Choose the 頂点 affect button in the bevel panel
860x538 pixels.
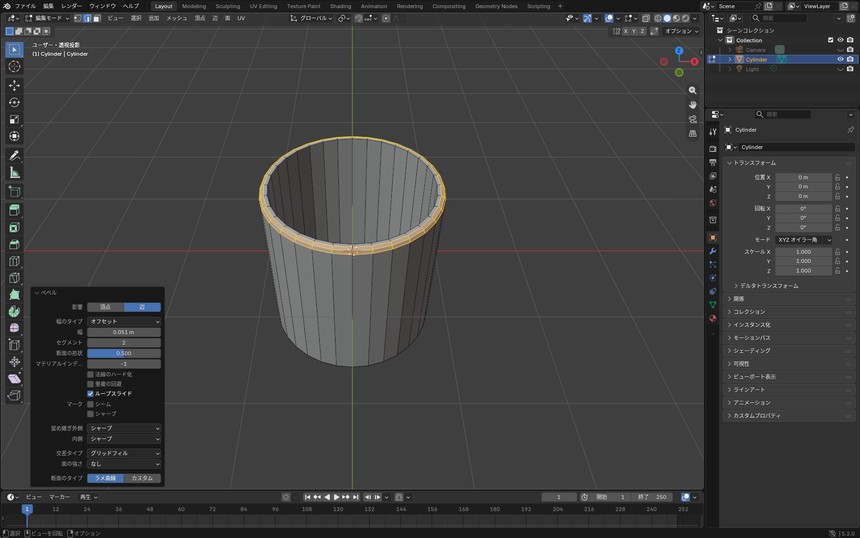105,307
